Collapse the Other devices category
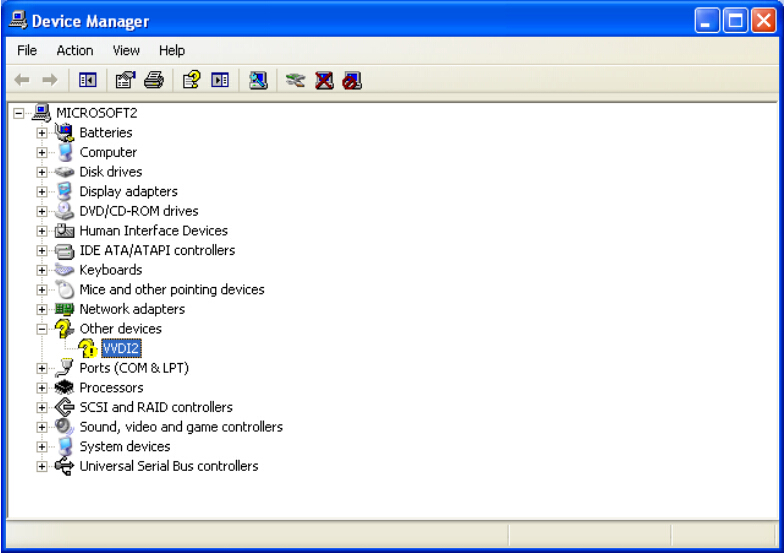 [42, 329]
